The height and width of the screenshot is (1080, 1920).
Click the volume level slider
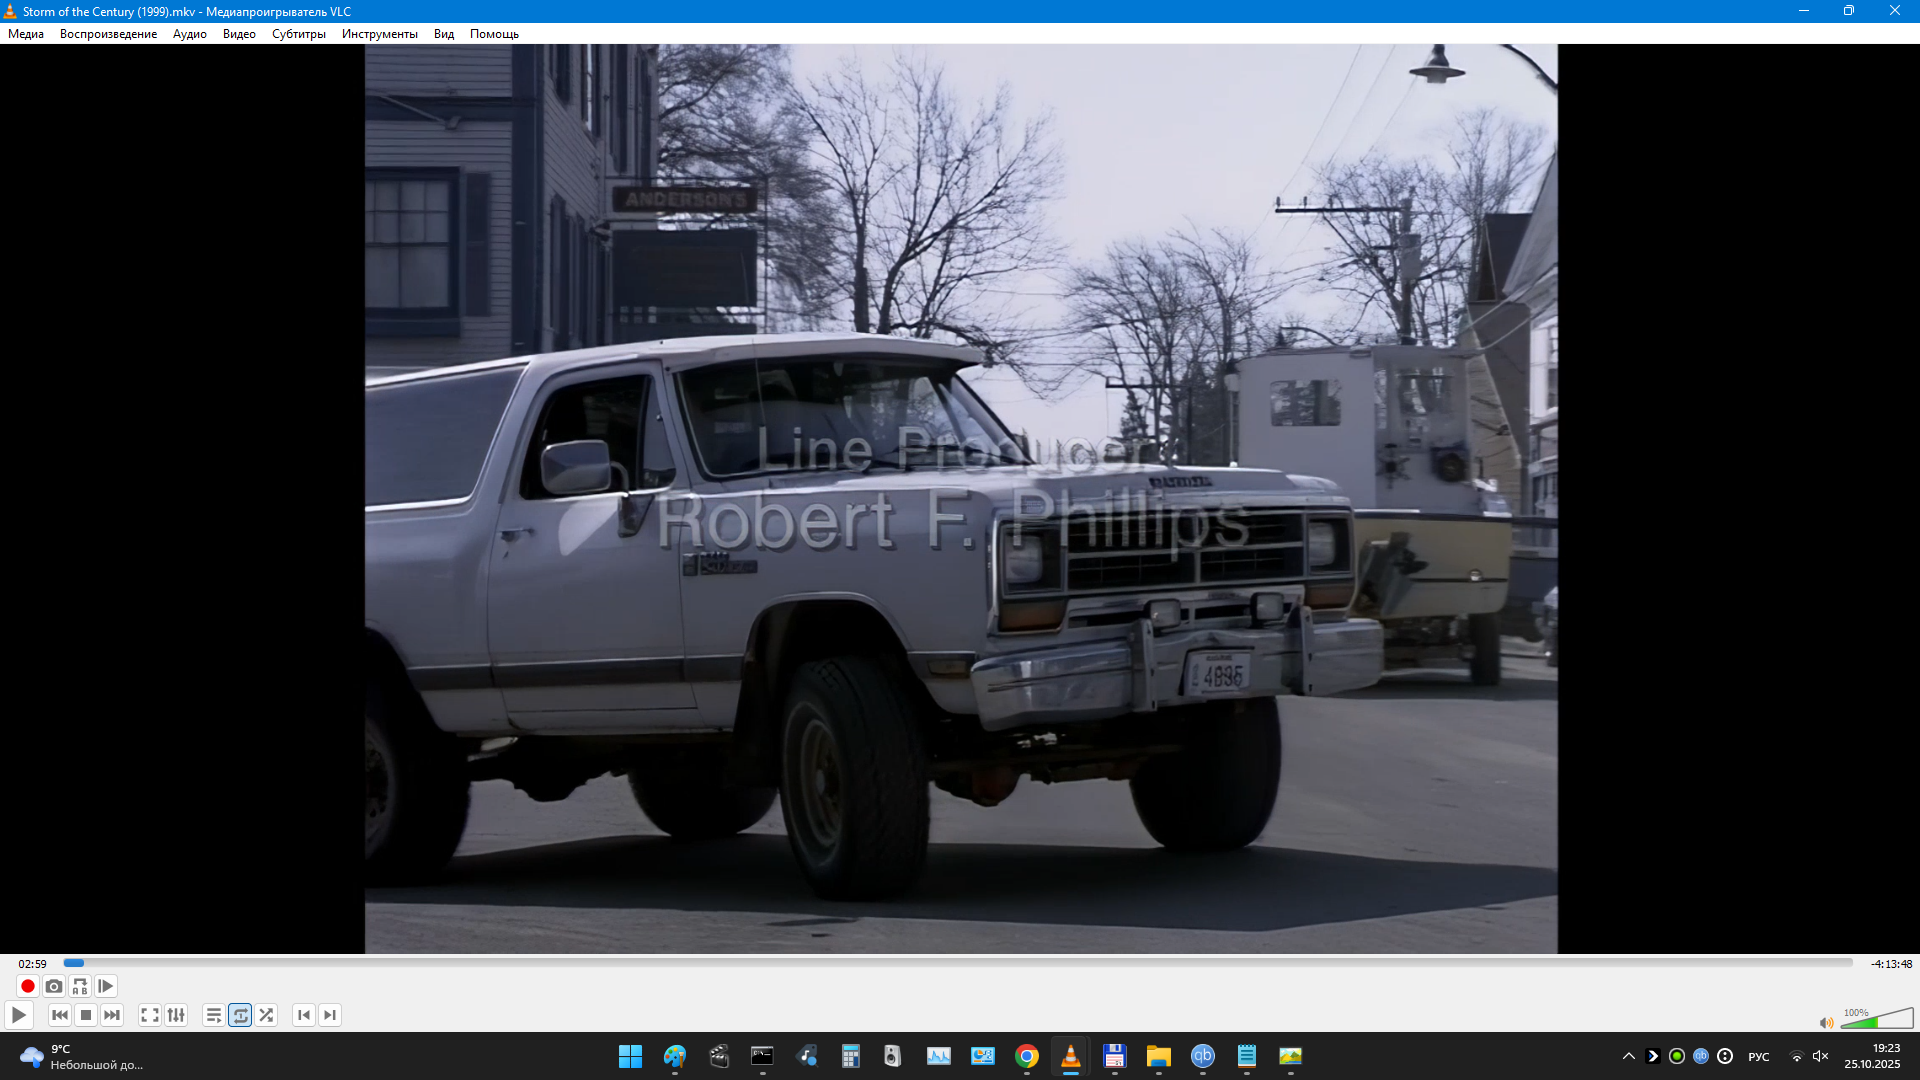[x=1876, y=1020]
